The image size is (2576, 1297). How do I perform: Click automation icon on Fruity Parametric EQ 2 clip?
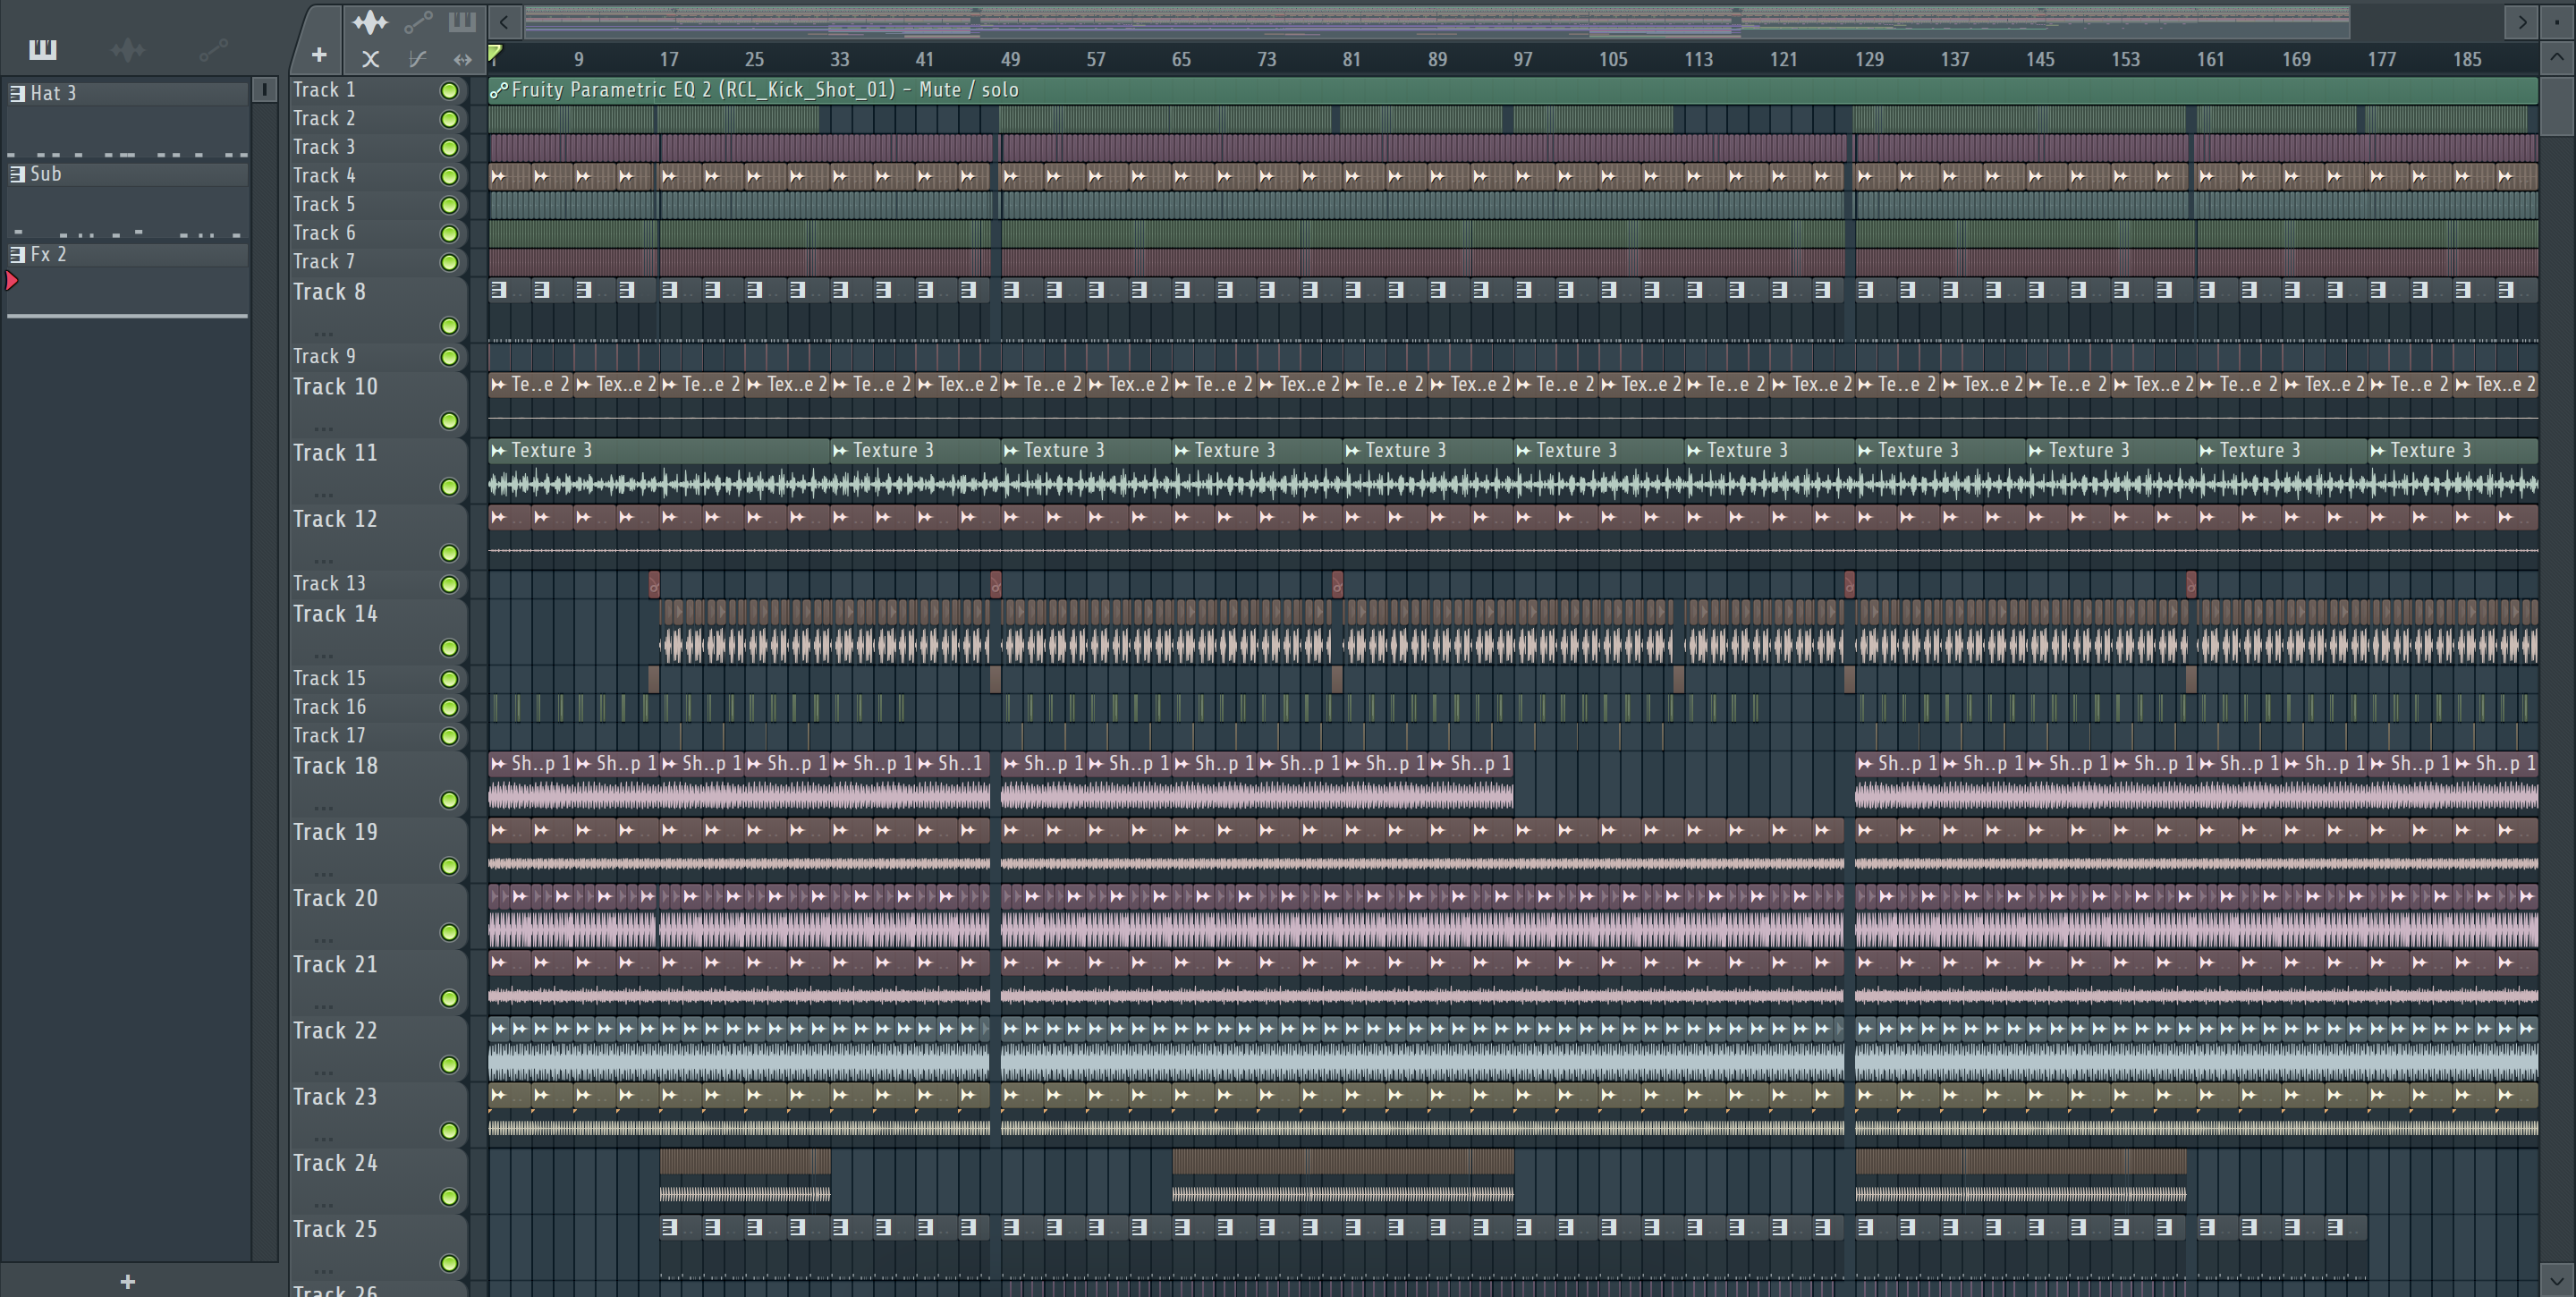499,90
